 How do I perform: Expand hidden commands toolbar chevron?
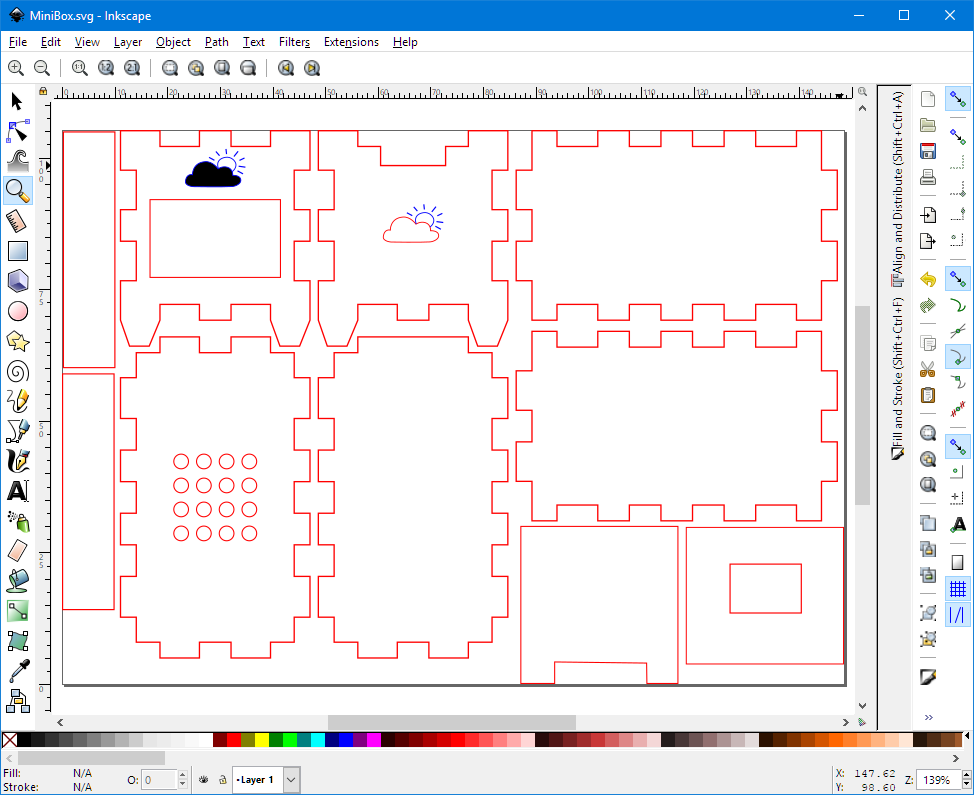tap(928, 717)
